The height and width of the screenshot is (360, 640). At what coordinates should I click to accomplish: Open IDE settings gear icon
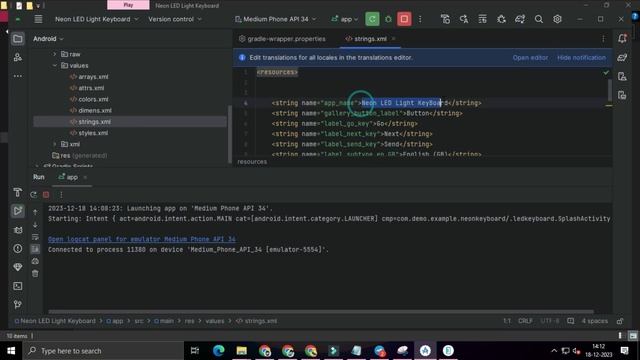pos(557,19)
